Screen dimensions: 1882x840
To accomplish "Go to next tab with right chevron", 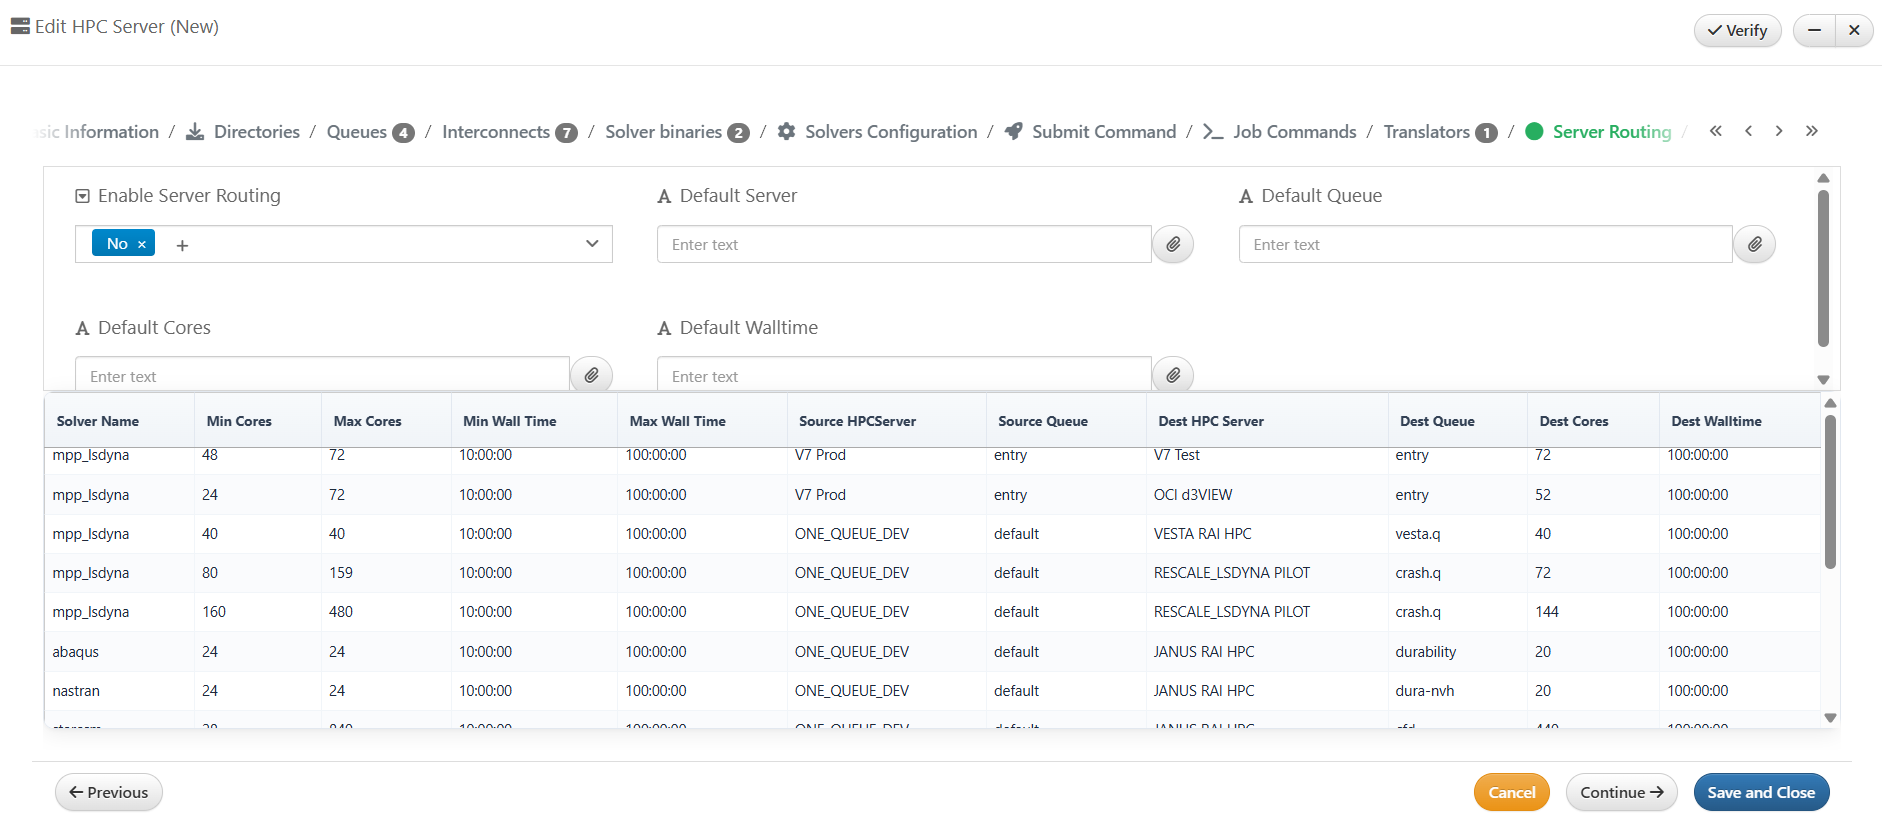I will point(1779,131).
